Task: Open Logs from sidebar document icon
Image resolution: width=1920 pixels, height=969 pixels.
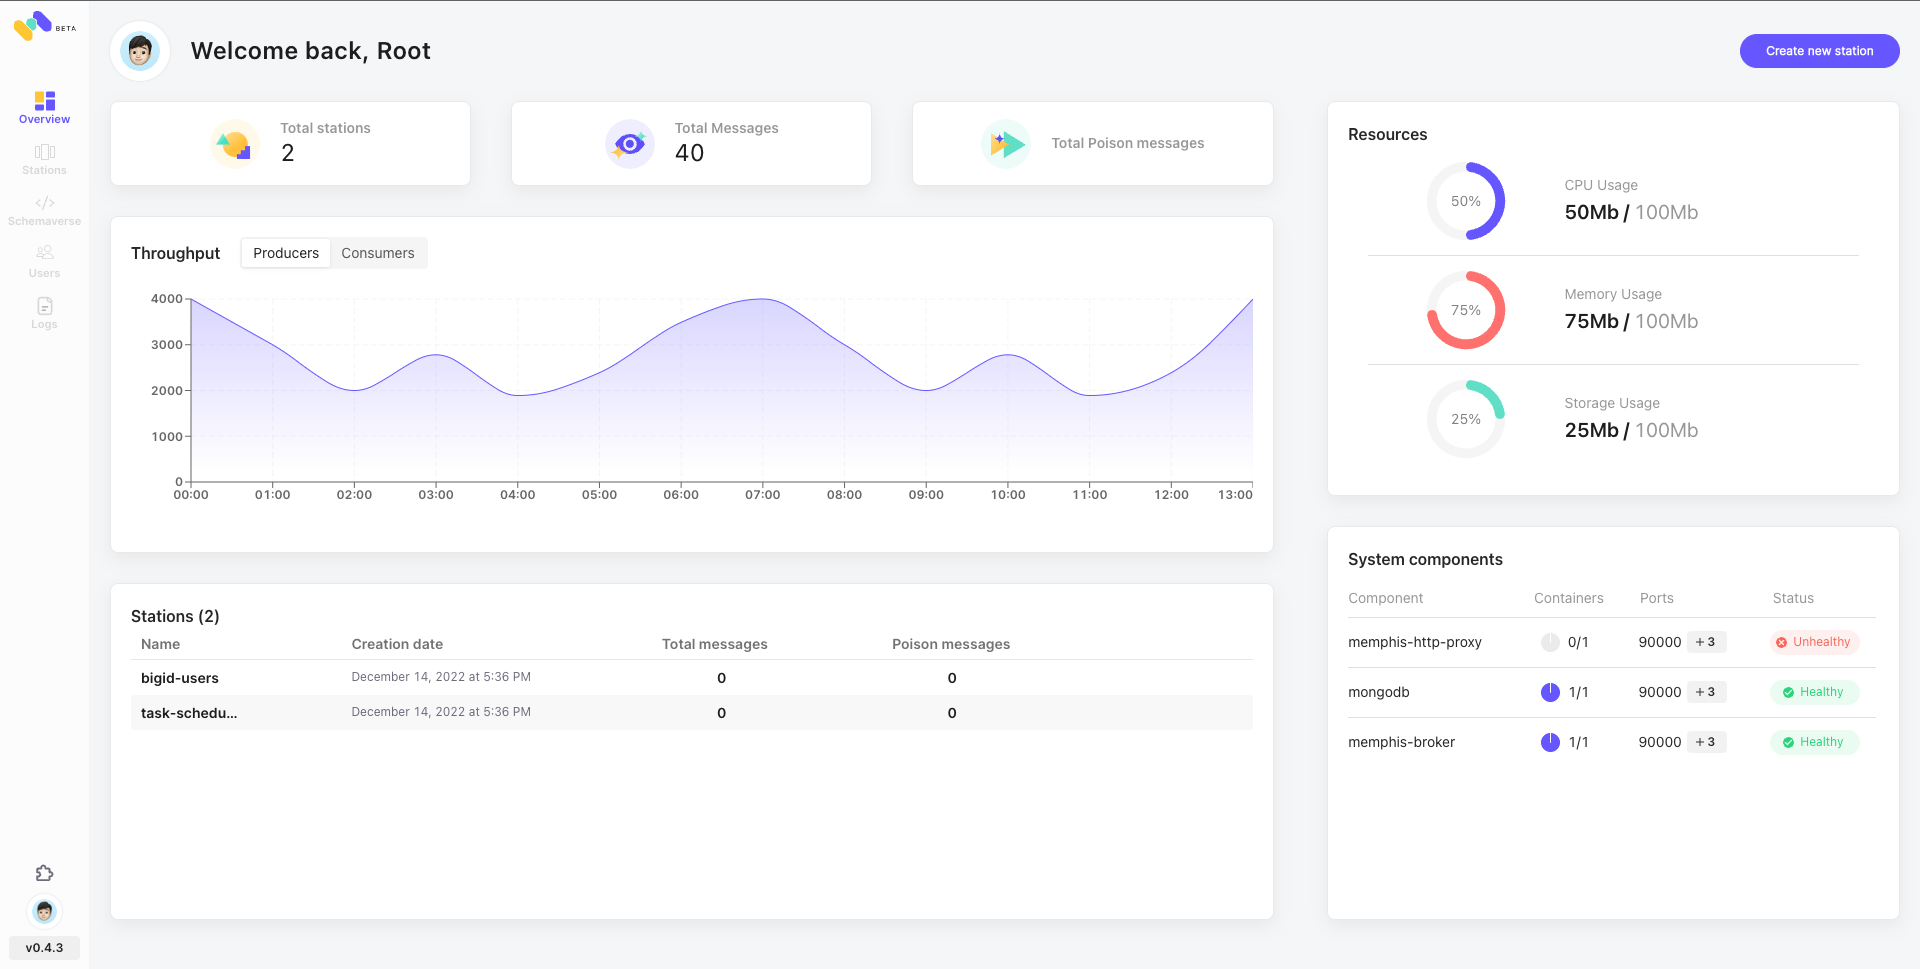Action: [x=44, y=306]
